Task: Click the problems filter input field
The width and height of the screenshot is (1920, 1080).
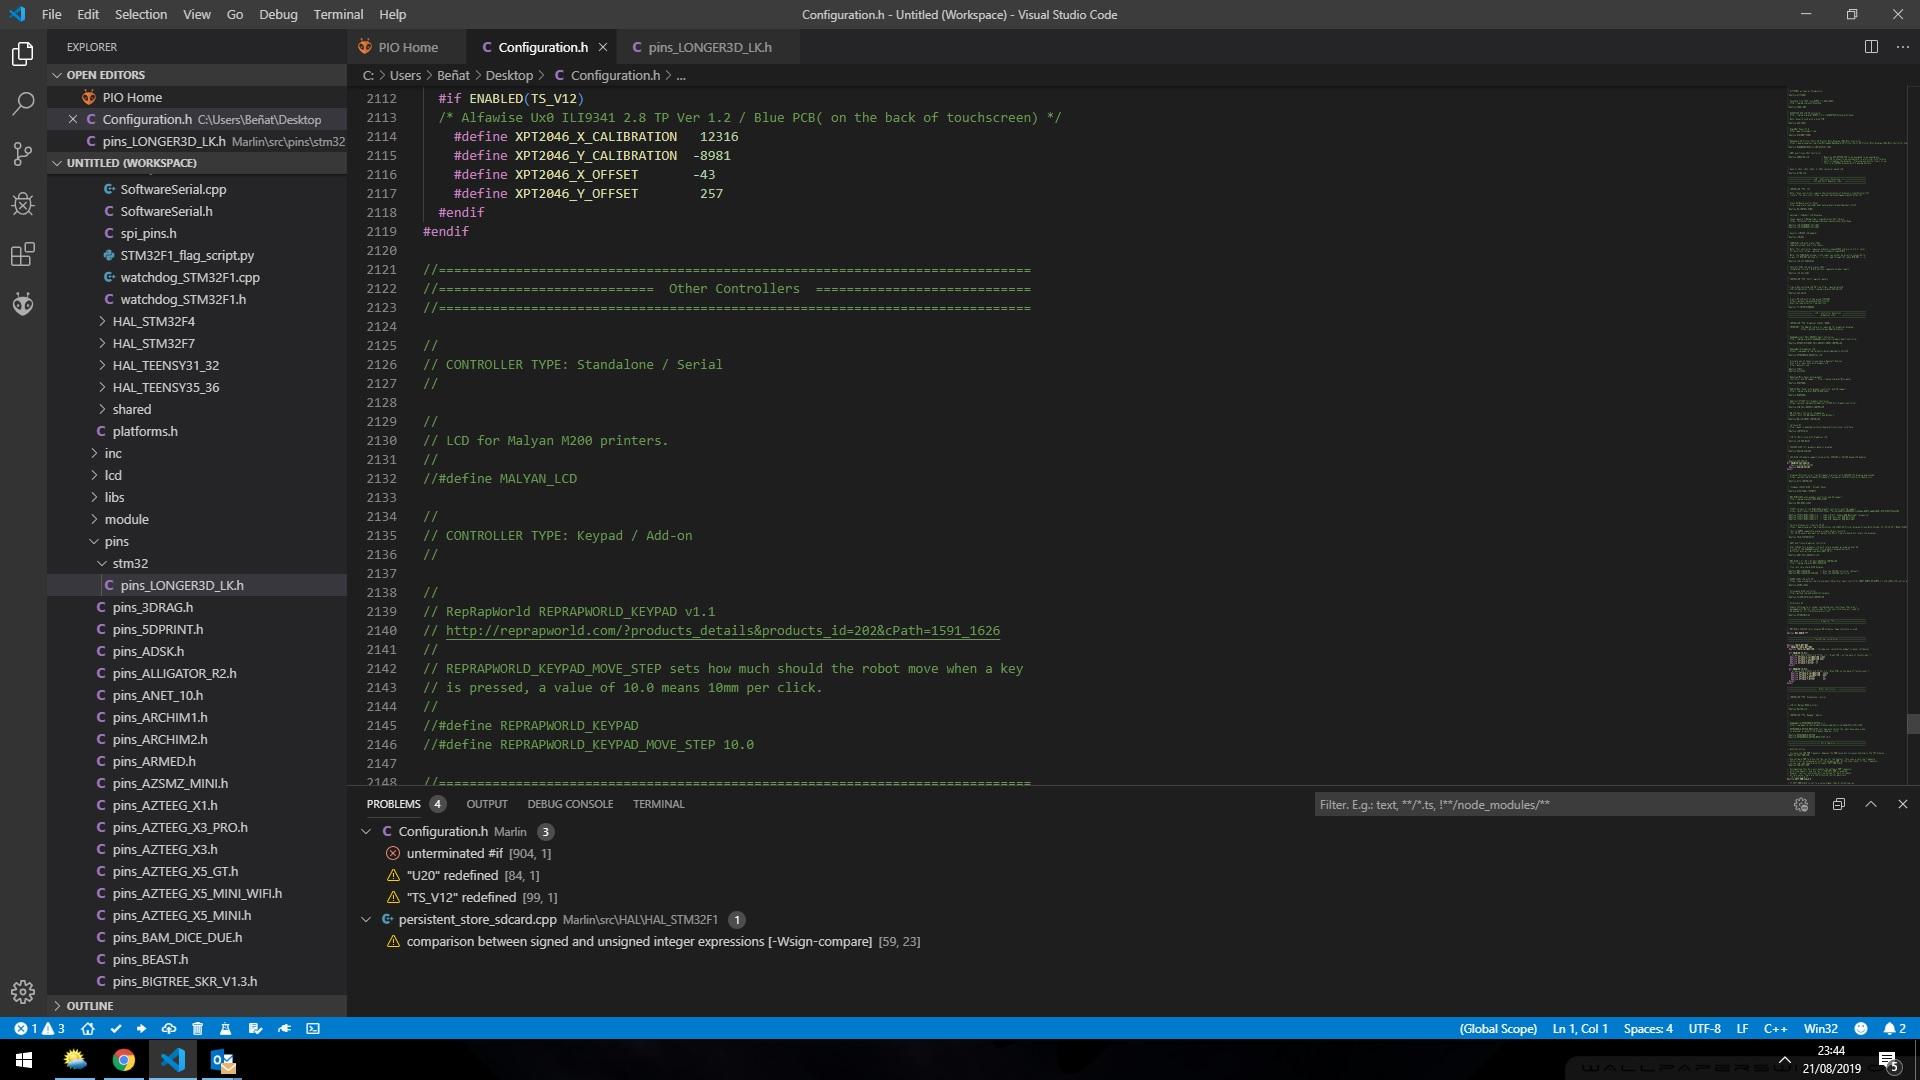Action: pos(1550,804)
